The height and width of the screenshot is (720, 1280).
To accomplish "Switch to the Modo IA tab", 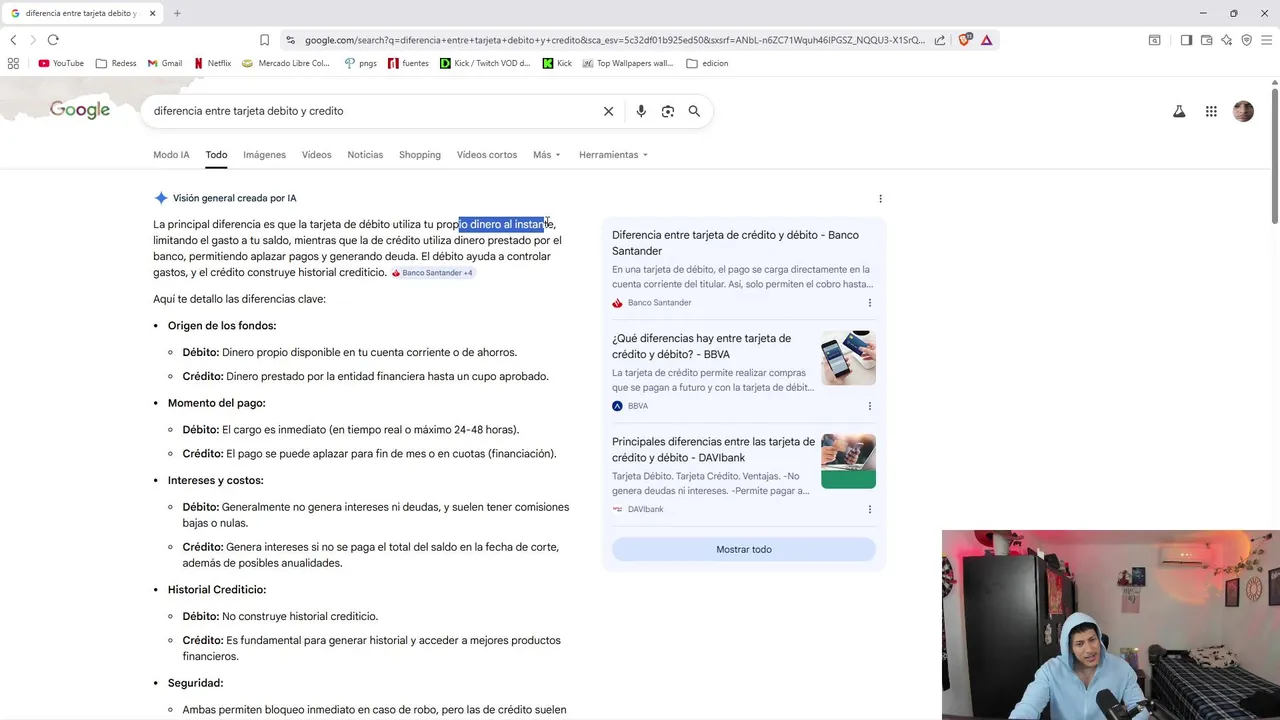I will point(171,155).
